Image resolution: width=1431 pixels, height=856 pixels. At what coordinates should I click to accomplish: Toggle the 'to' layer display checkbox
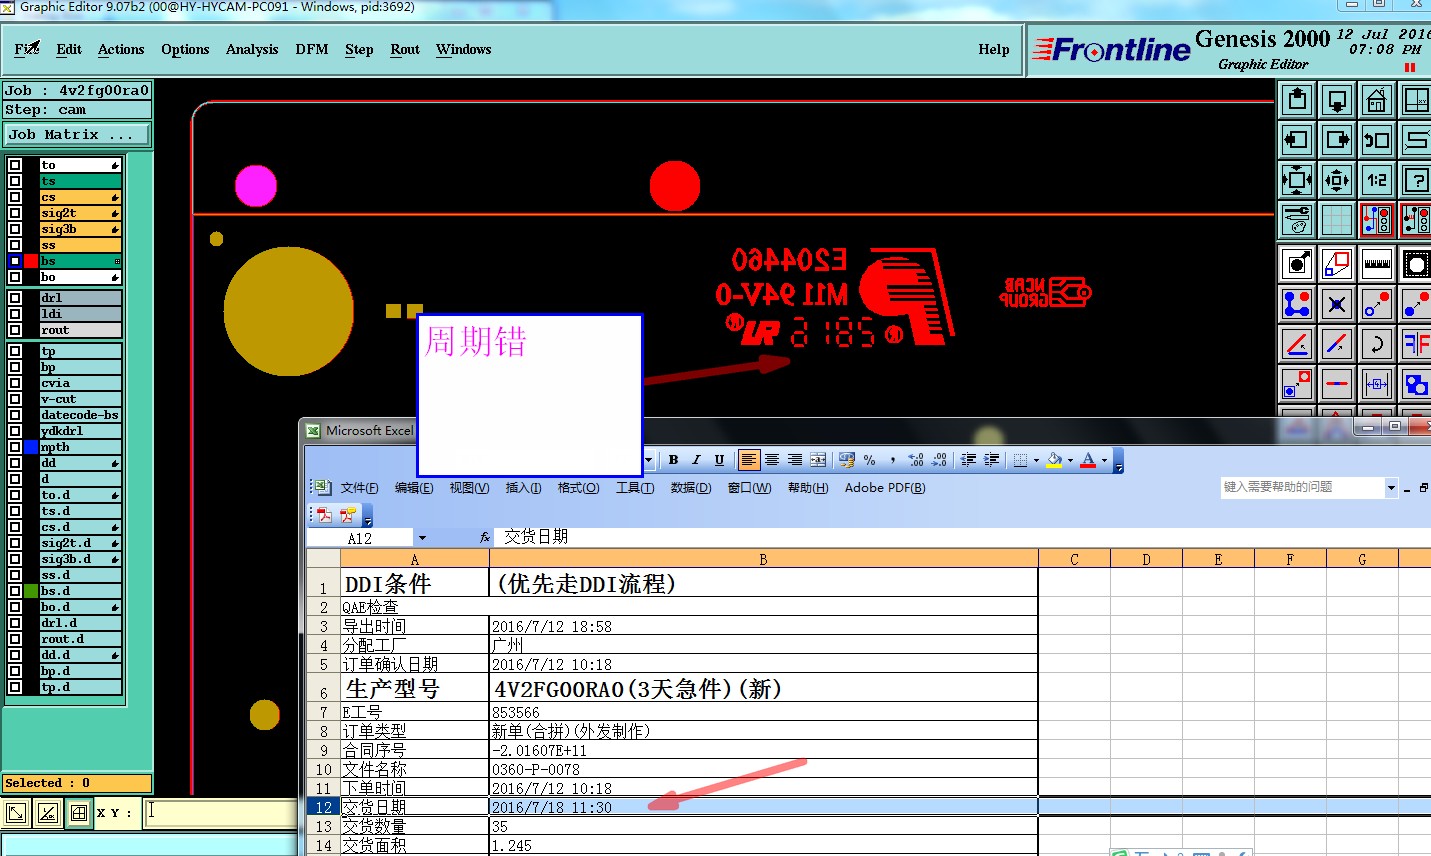[15, 165]
